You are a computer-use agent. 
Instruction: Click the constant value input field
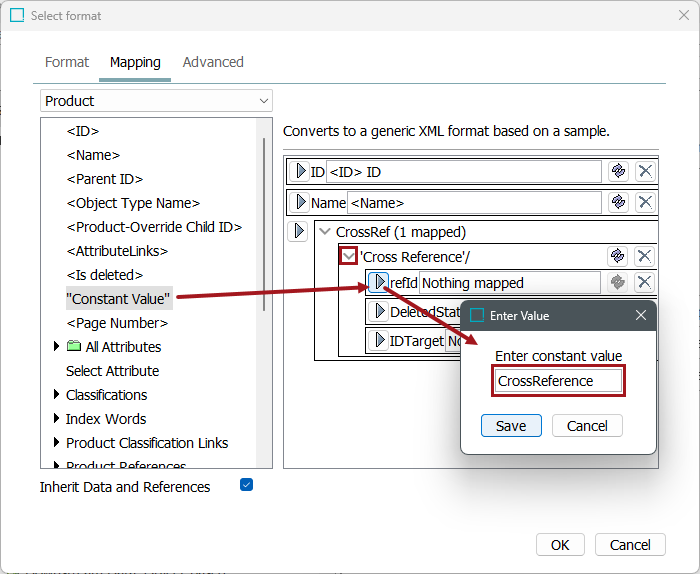coord(558,381)
